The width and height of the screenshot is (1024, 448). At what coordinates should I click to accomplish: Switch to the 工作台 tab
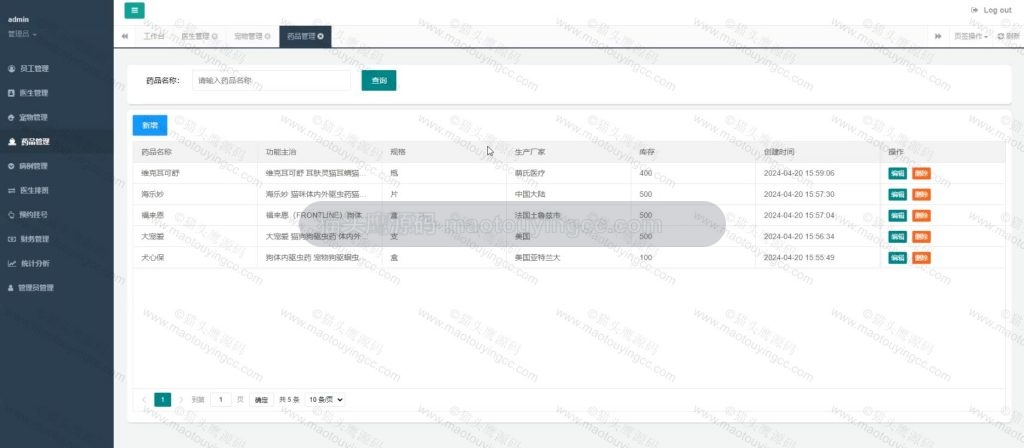point(154,37)
